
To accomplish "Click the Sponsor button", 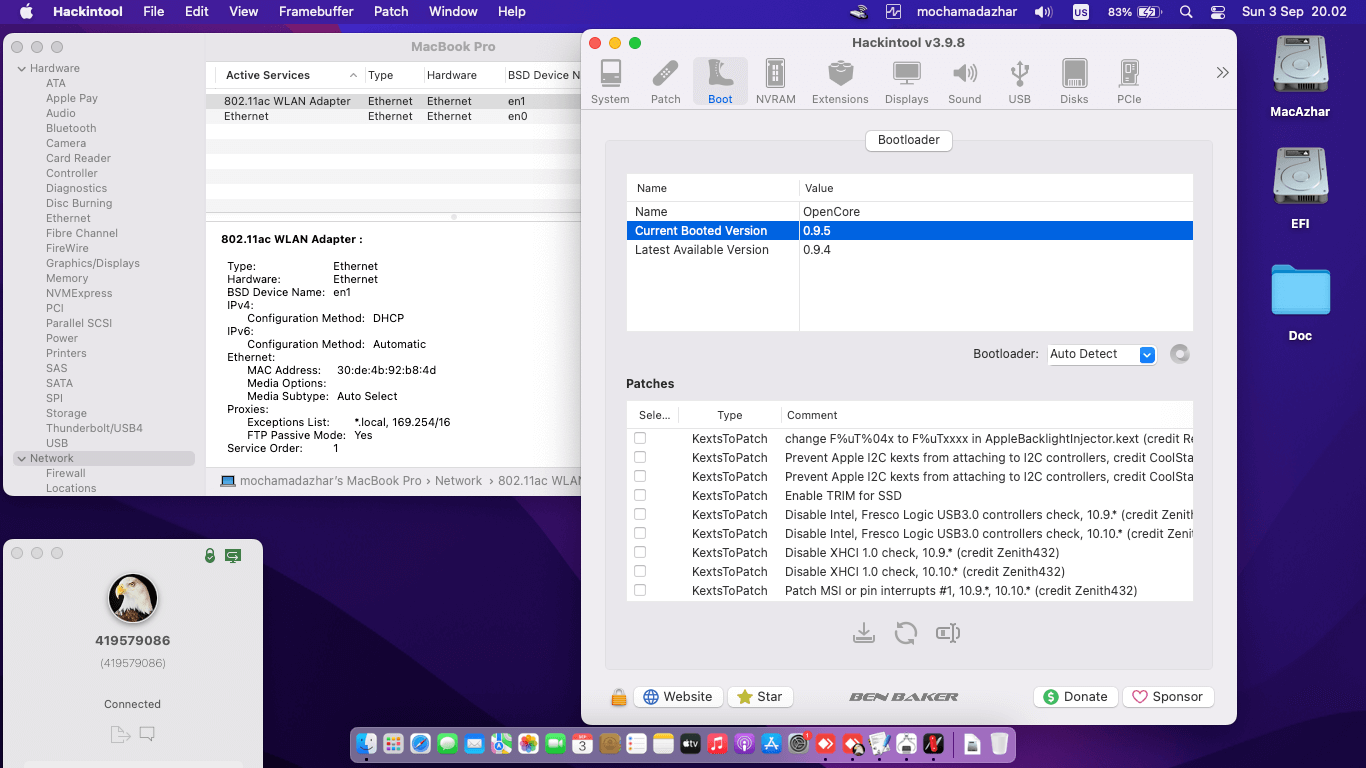I will coord(1168,697).
